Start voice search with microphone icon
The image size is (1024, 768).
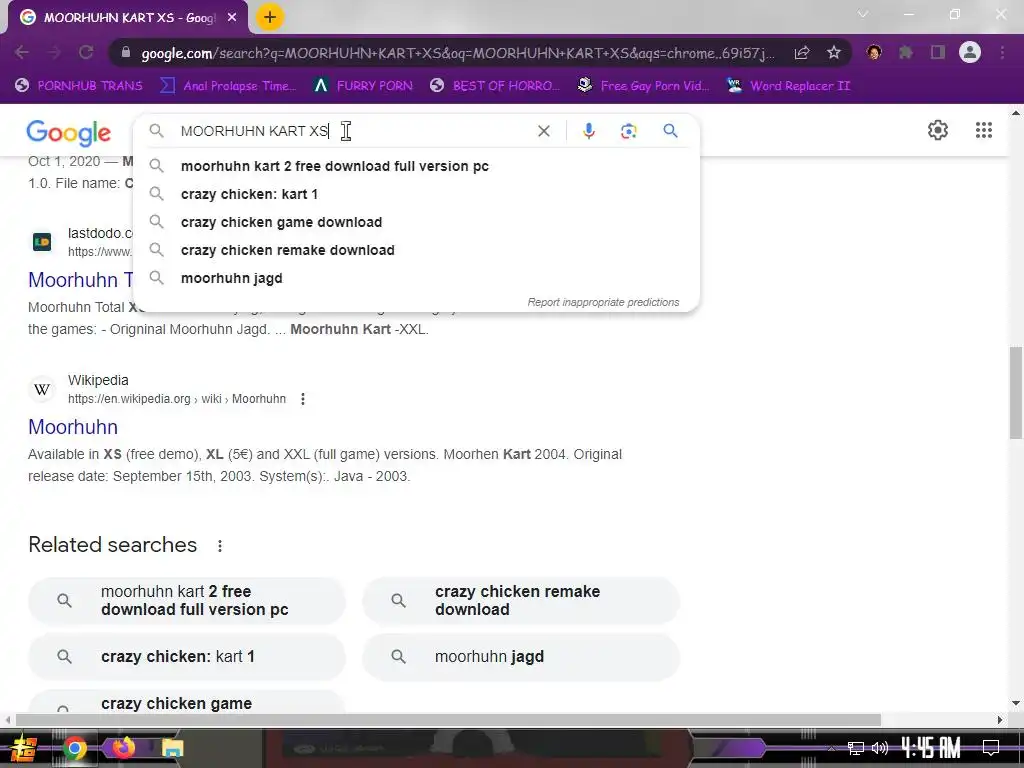point(588,131)
